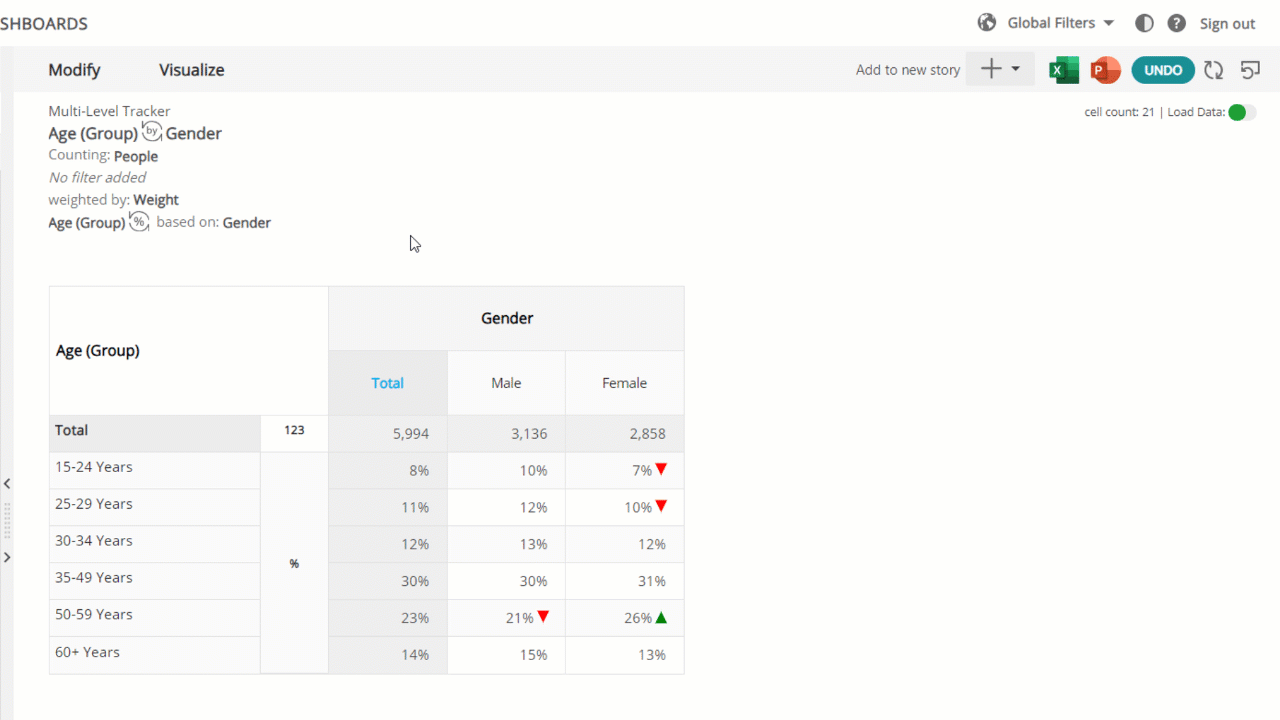Select the Female column header
Image resolution: width=1280 pixels, height=720 pixels.
pyautogui.click(x=625, y=383)
